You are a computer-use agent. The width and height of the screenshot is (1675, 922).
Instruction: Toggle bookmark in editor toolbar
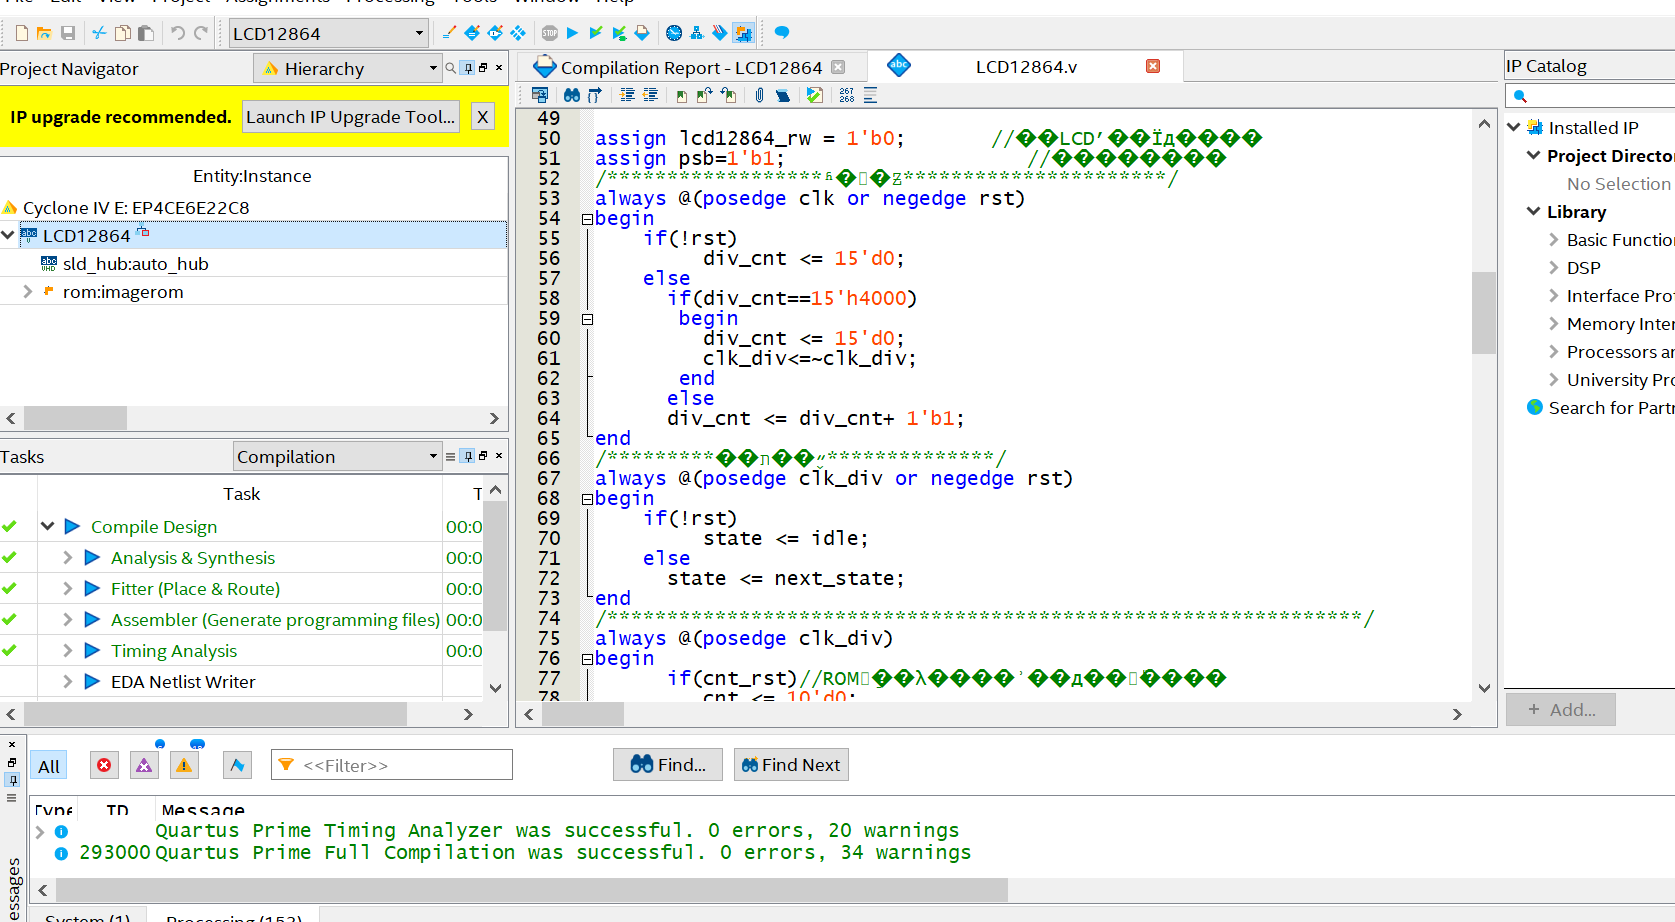click(682, 95)
